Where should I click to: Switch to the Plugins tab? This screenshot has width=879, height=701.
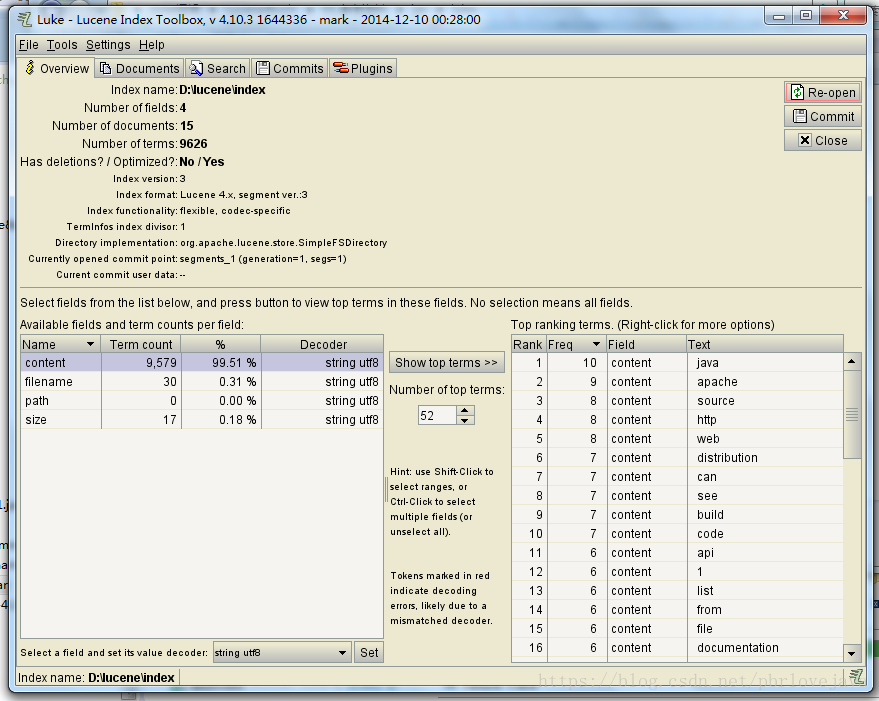click(363, 68)
